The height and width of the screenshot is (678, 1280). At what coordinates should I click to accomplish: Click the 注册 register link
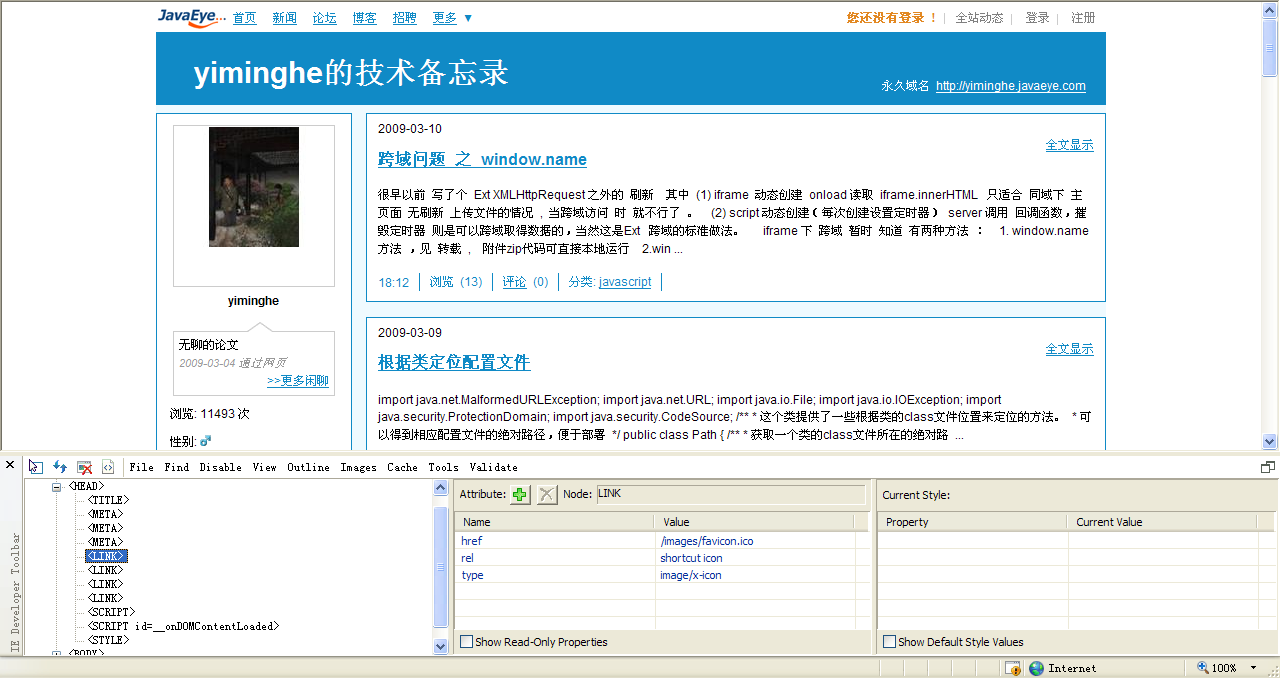pos(1083,18)
